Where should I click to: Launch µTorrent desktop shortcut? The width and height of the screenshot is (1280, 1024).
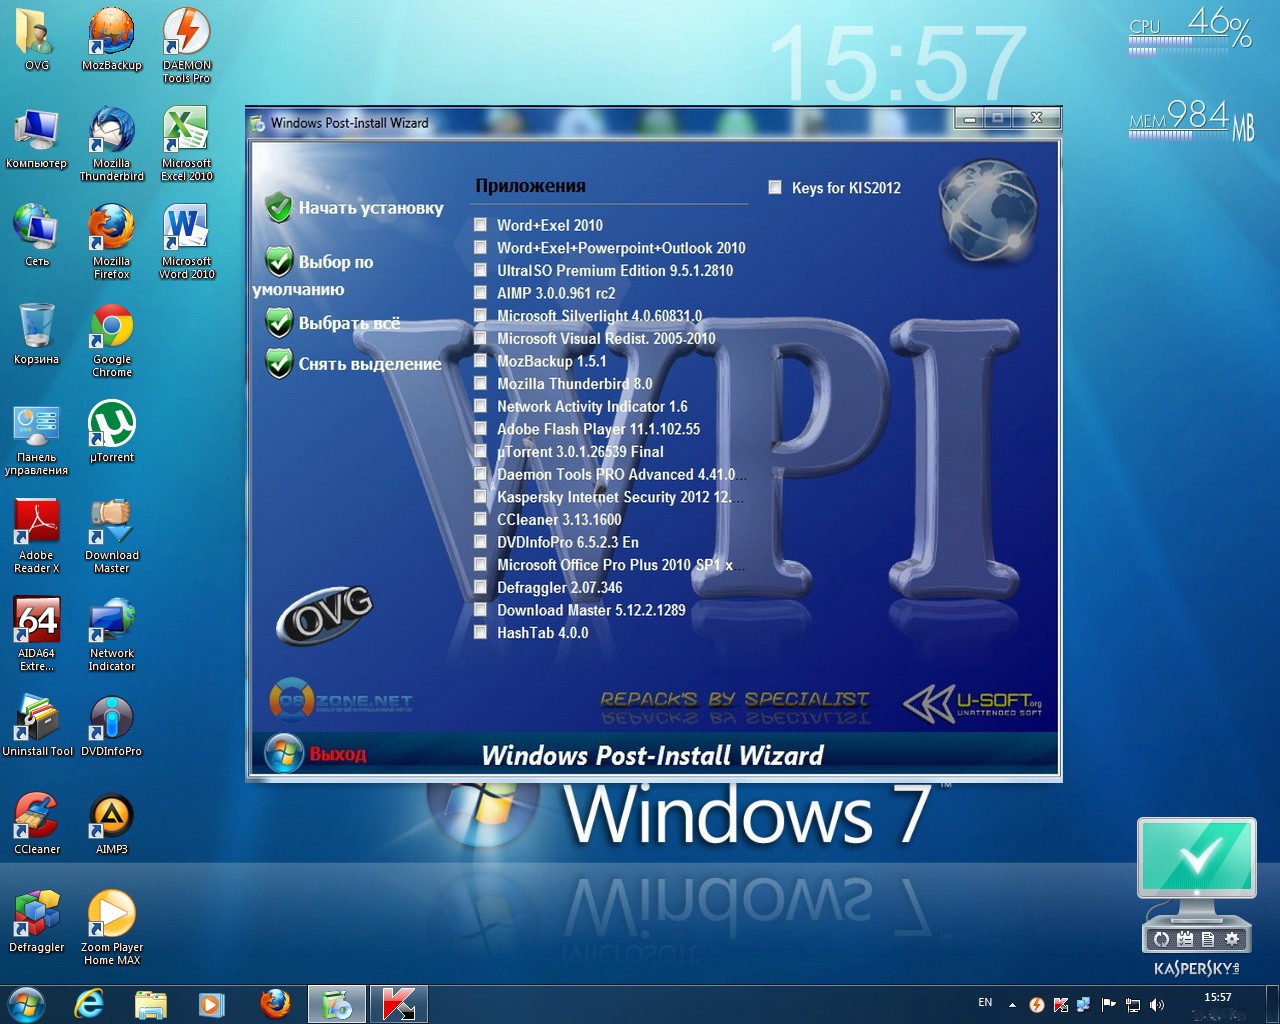click(x=112, y=432)
